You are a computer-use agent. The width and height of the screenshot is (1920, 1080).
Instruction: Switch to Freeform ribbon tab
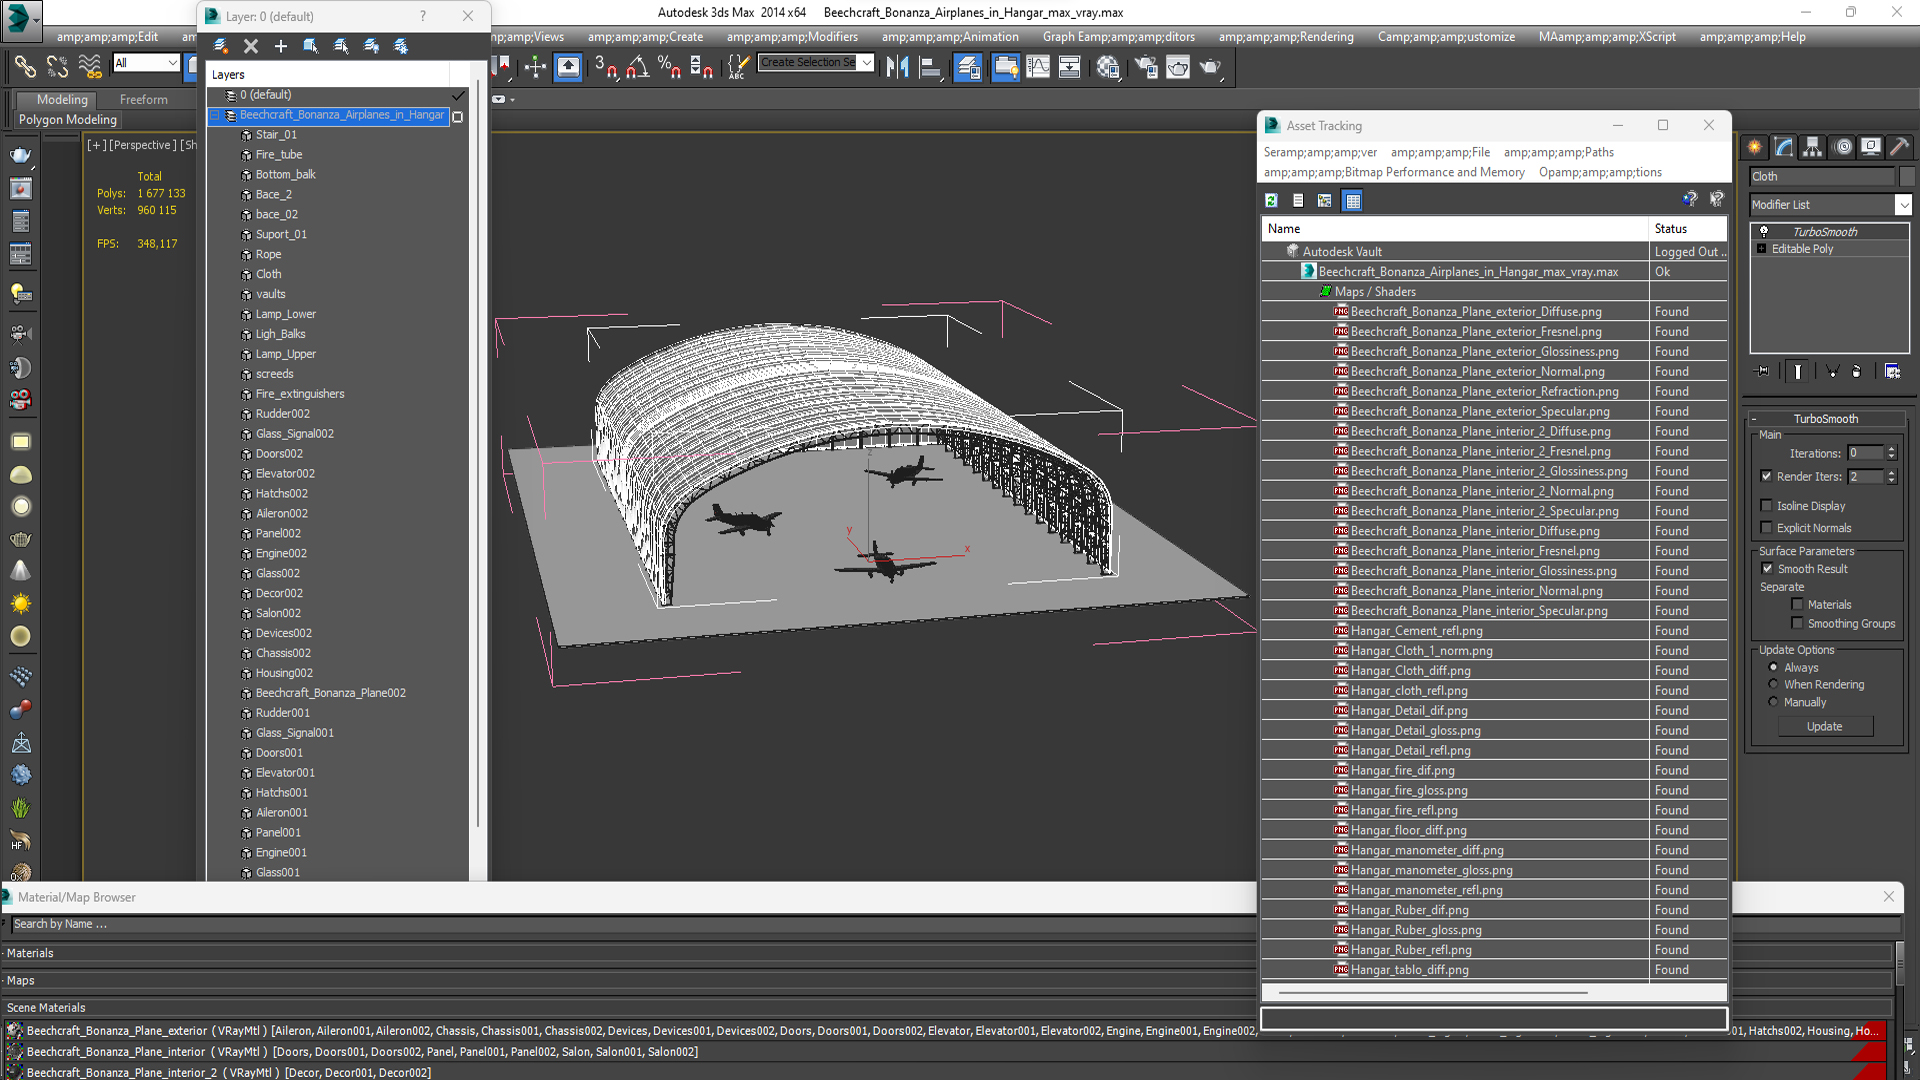click(144, 99)
